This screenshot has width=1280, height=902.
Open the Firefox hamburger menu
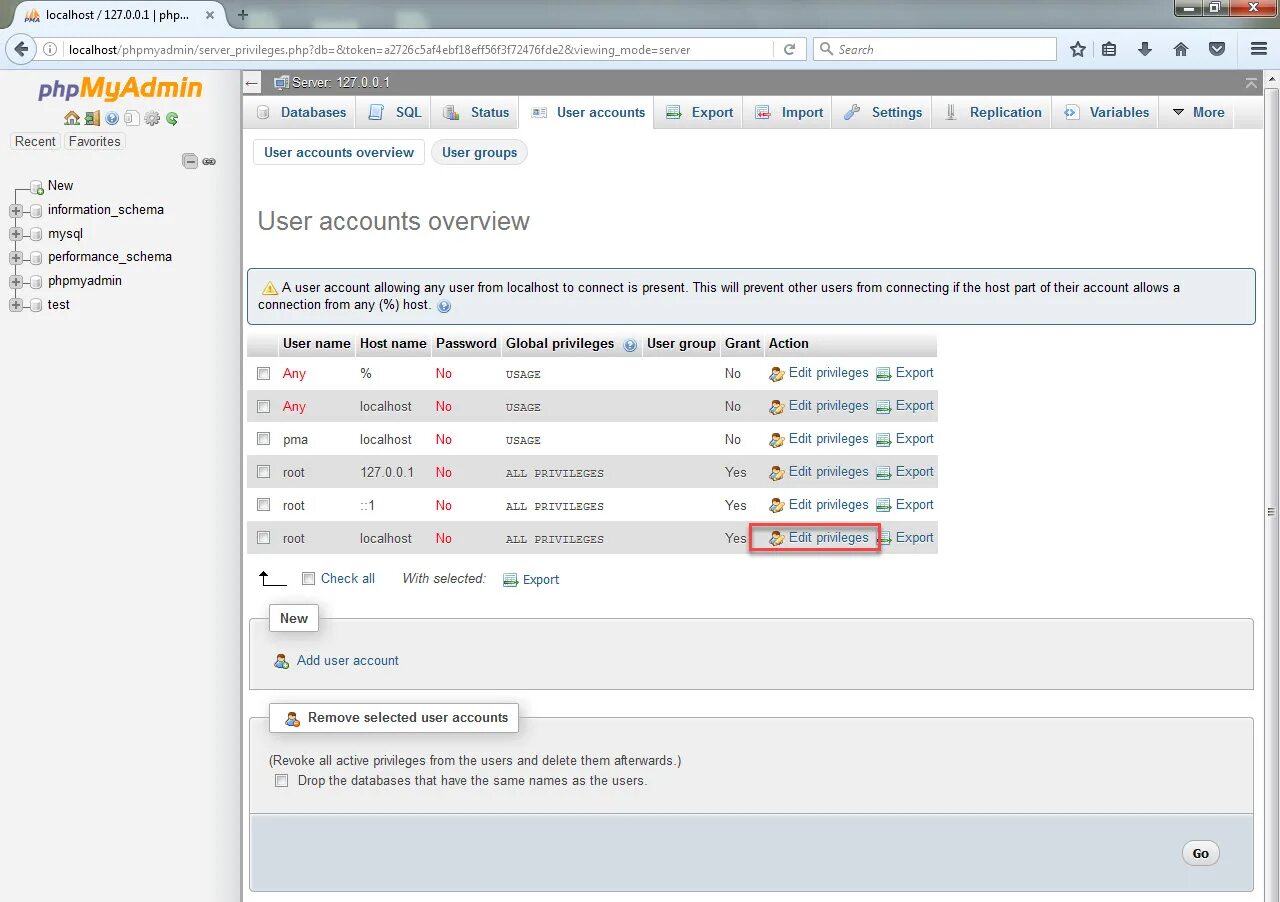[x=1259, y=49]
